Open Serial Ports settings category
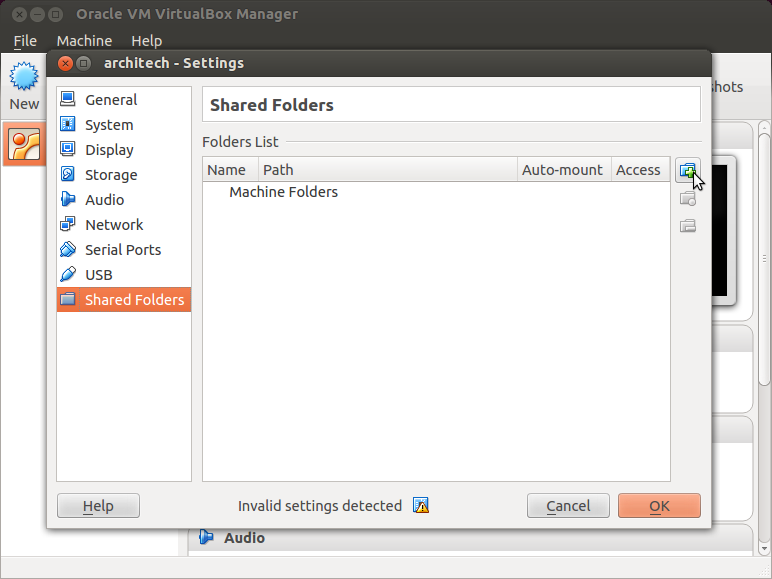The height and width of the screenshot is (579, 772). tap(124, 250)
